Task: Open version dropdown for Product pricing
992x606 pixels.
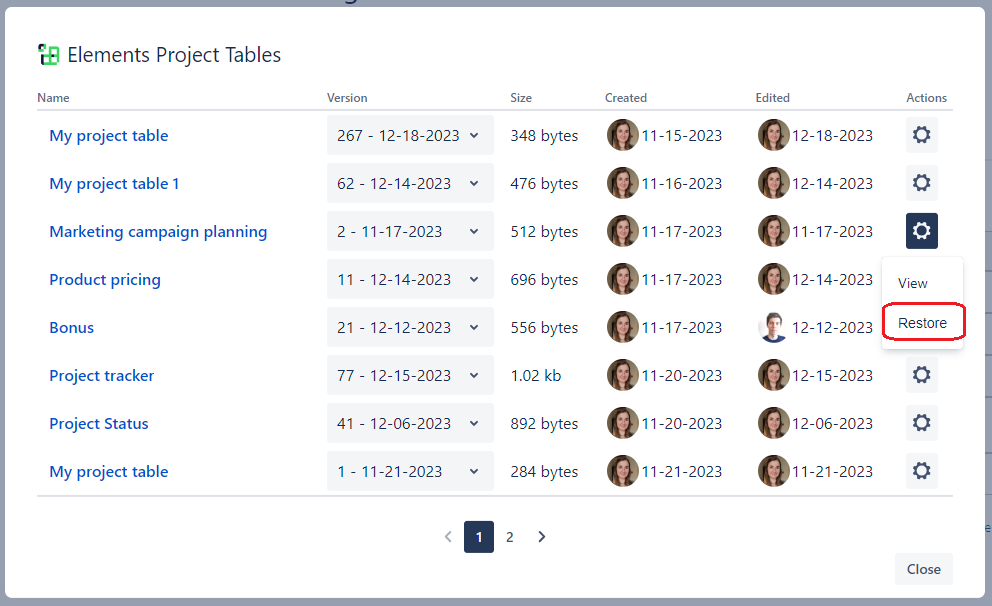Action: click(410, 280)
